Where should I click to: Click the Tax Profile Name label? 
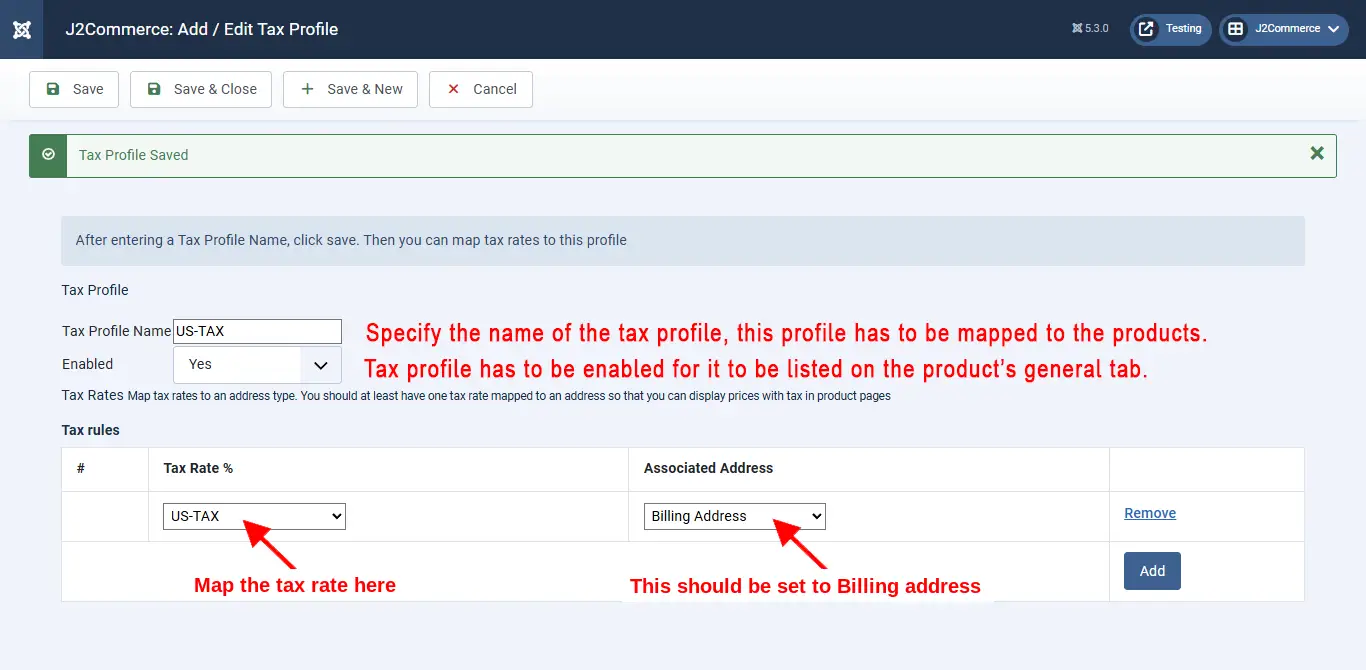pyautogui.click(x=116, y=331)
